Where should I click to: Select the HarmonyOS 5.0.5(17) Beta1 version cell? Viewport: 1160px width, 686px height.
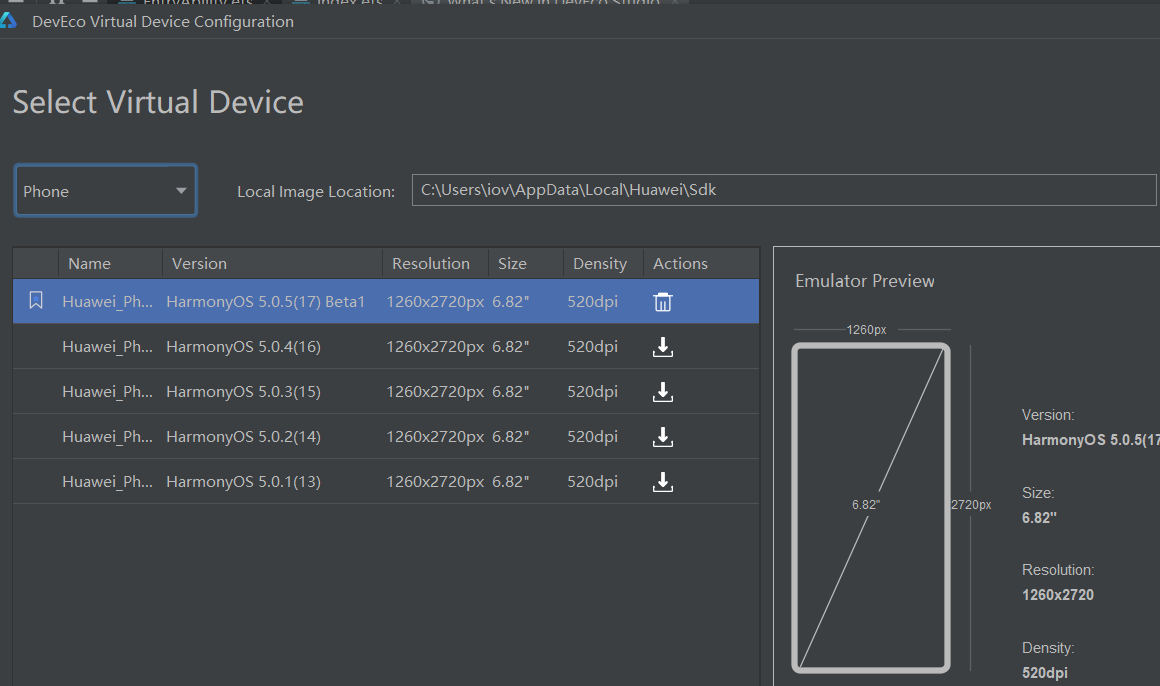[266, 302]
